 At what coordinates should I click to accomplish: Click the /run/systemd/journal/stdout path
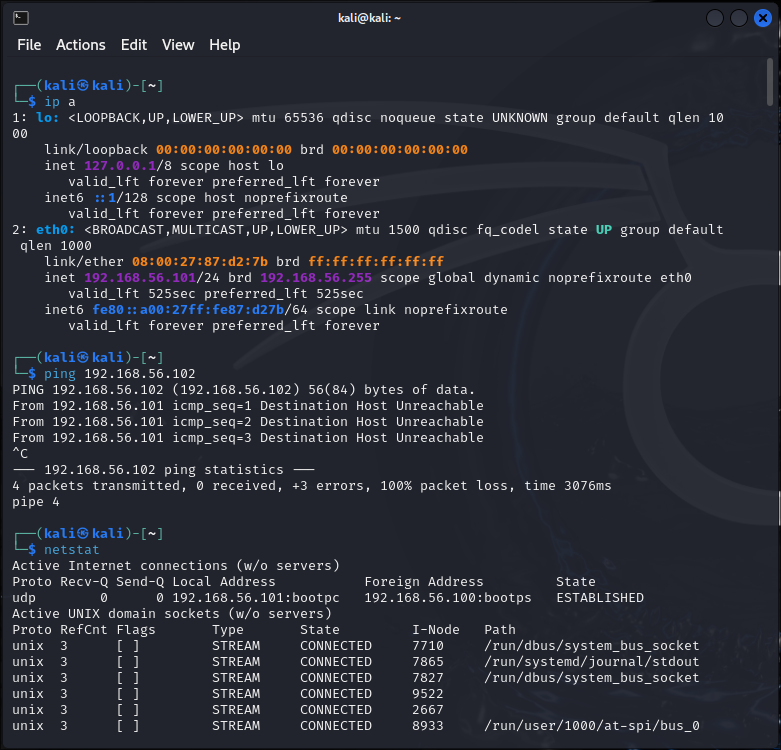pyautogui.click(x=592, y=662)
